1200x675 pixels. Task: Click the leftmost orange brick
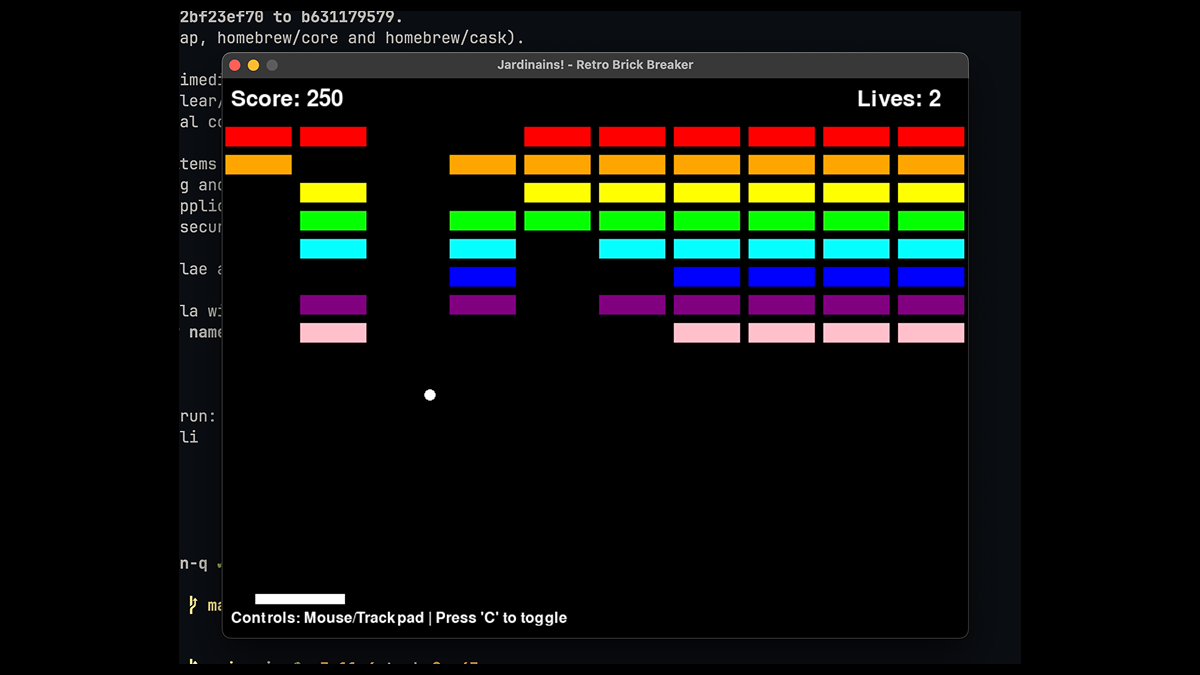coord(258,165)
